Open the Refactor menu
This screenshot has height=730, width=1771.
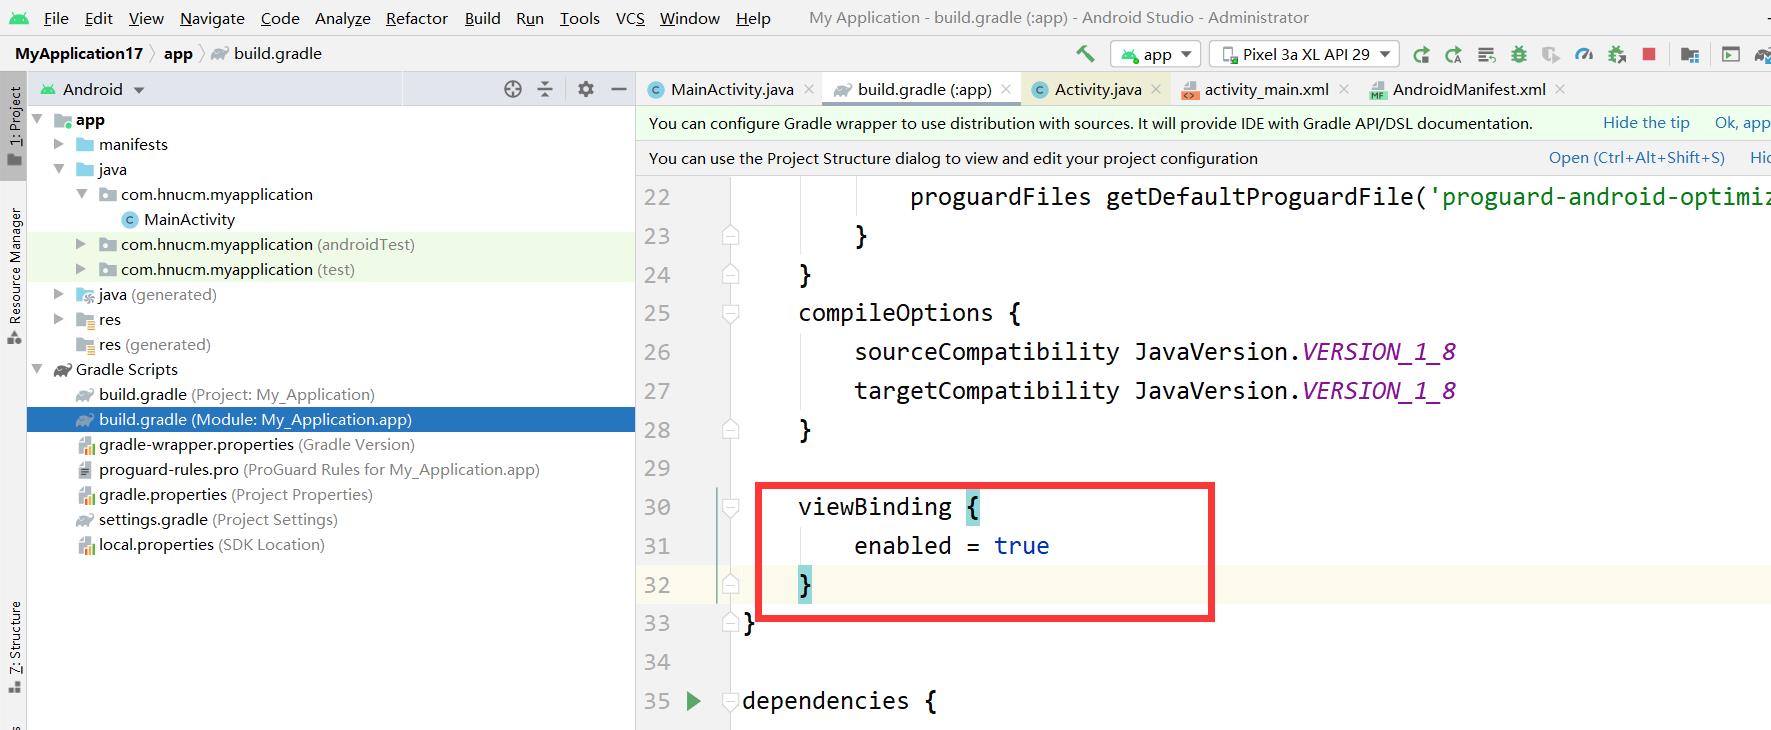[416, 18]
